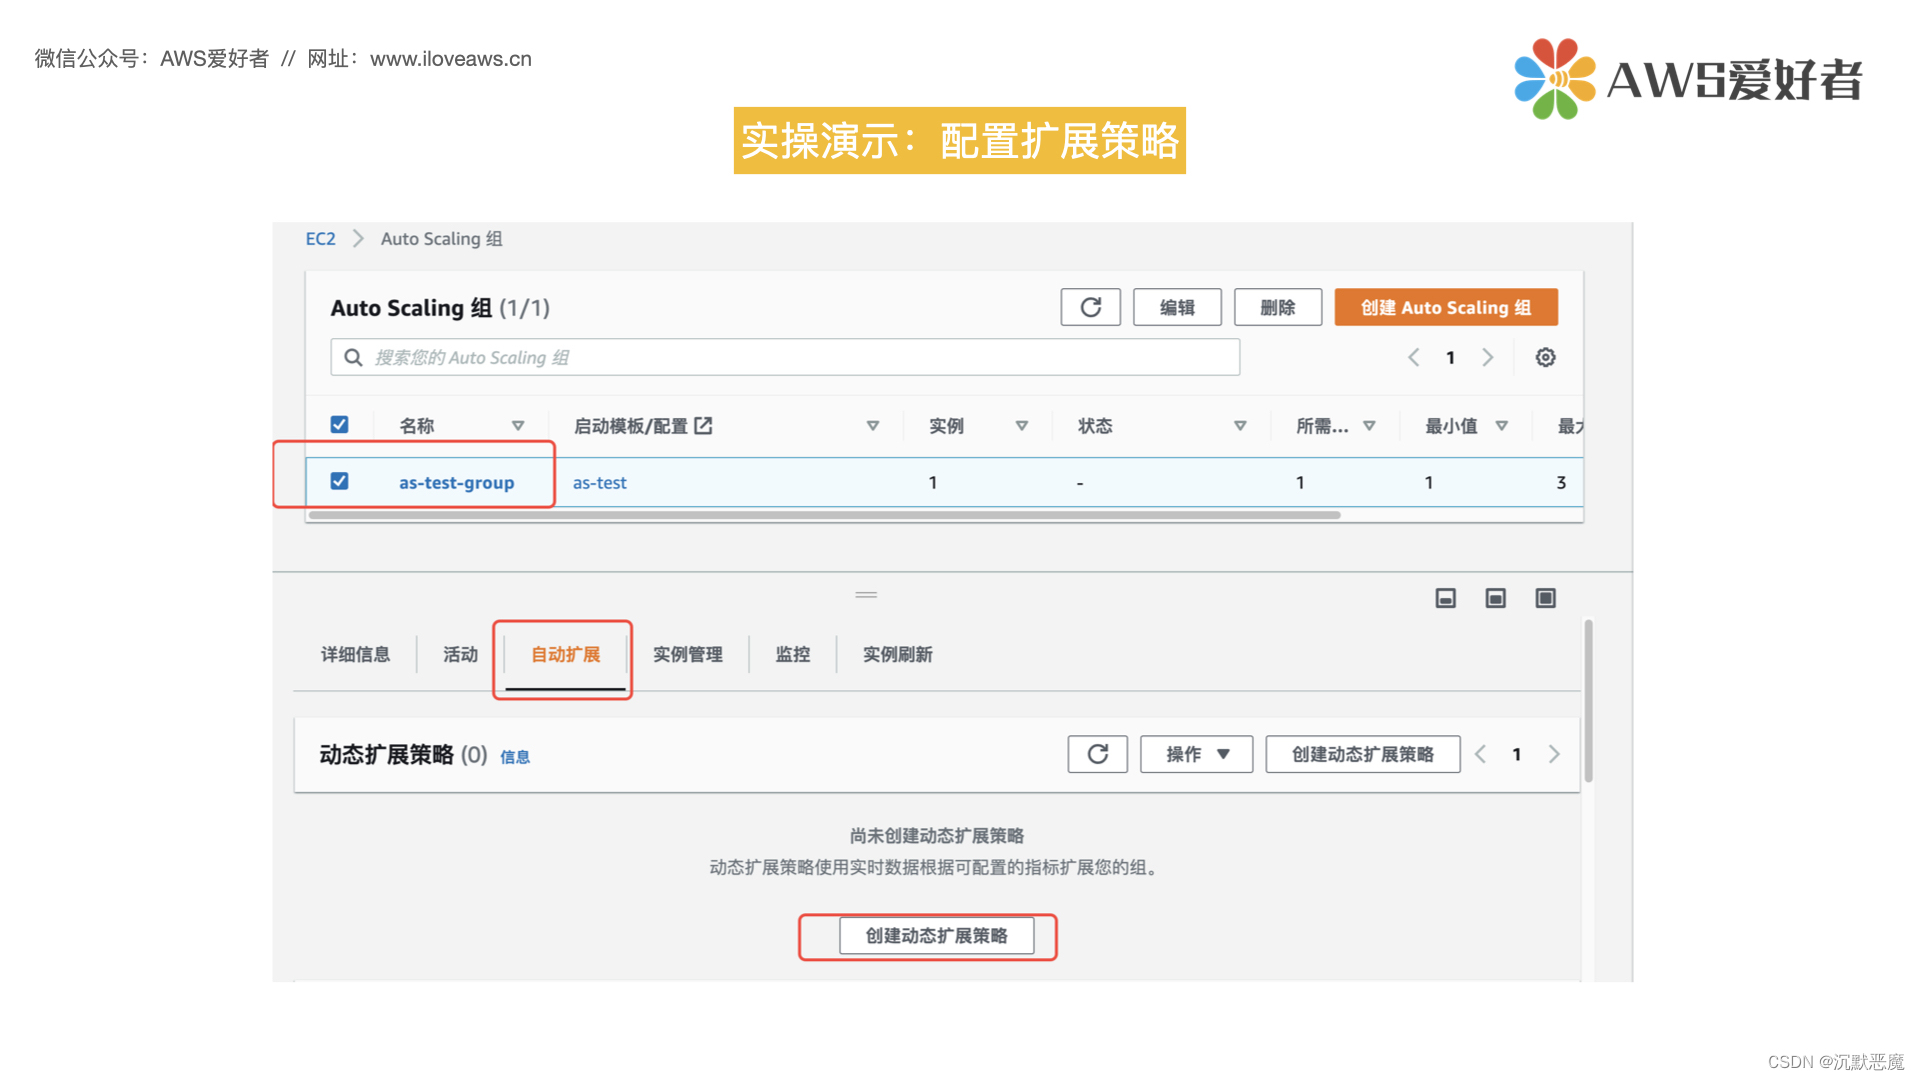The width and height of the screenshot is (1920, 1080).
Task: Open the 实例管理 tab
Action: (688, 654)
